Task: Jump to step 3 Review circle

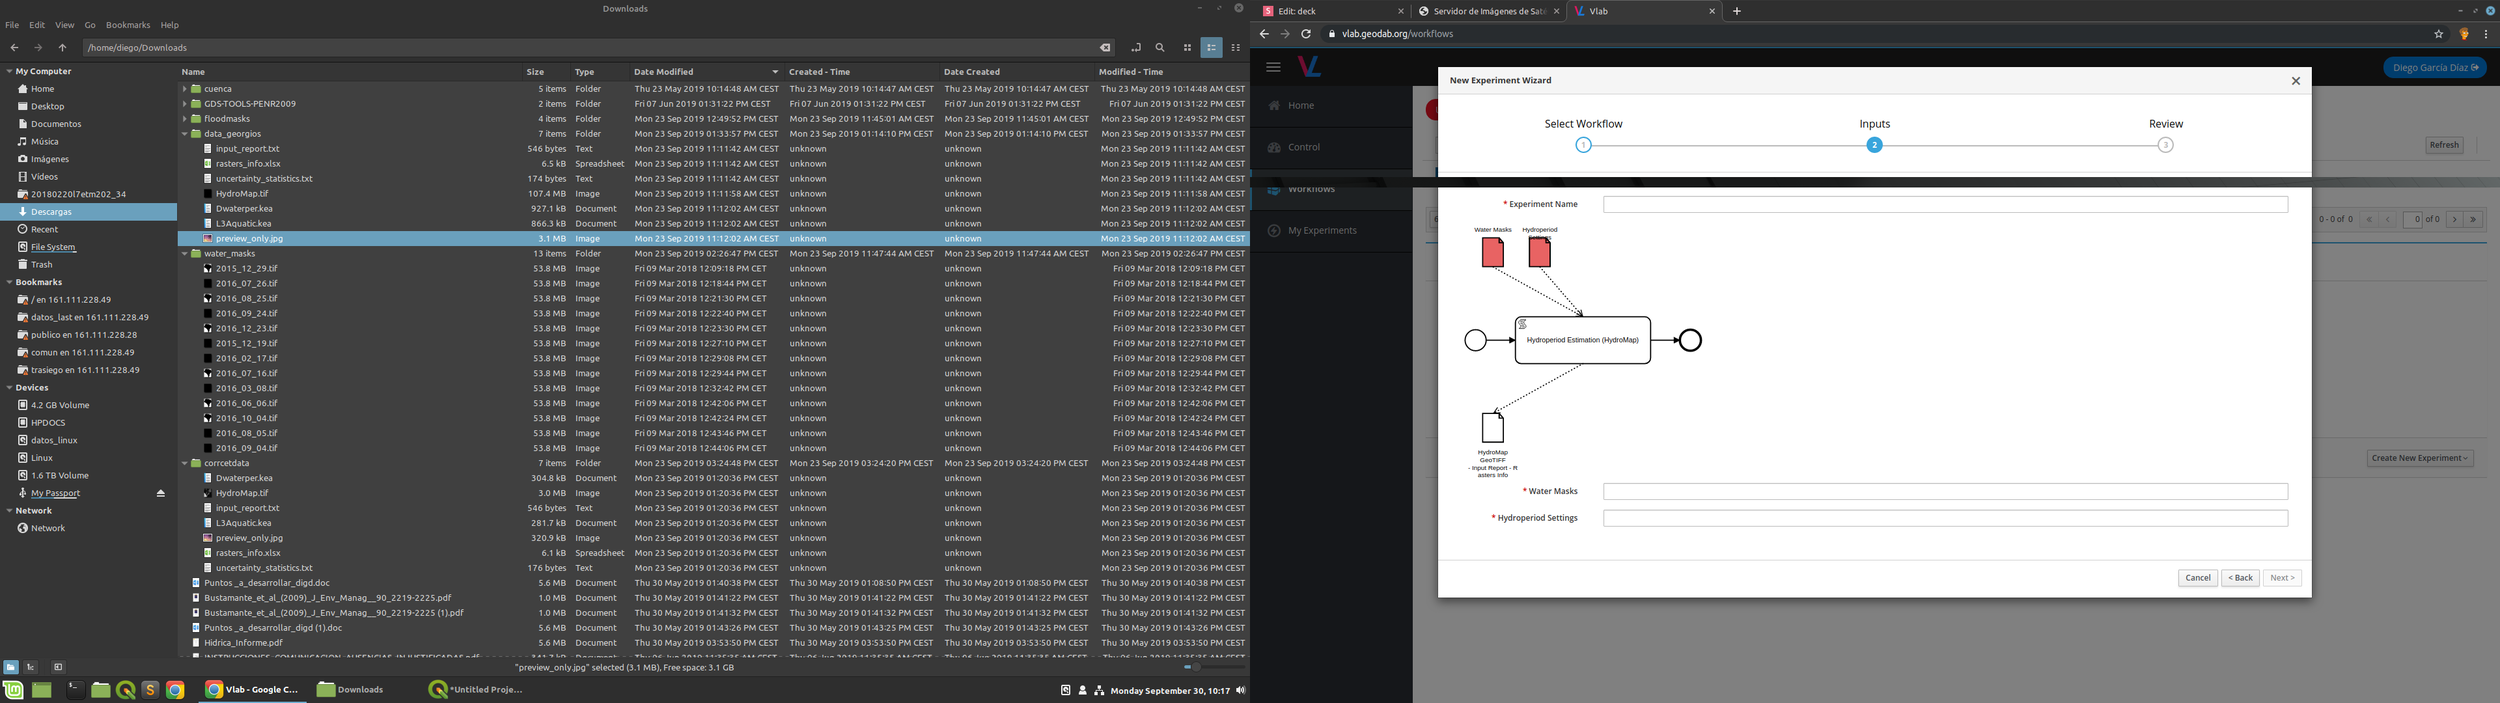Action: (2165, 145)
